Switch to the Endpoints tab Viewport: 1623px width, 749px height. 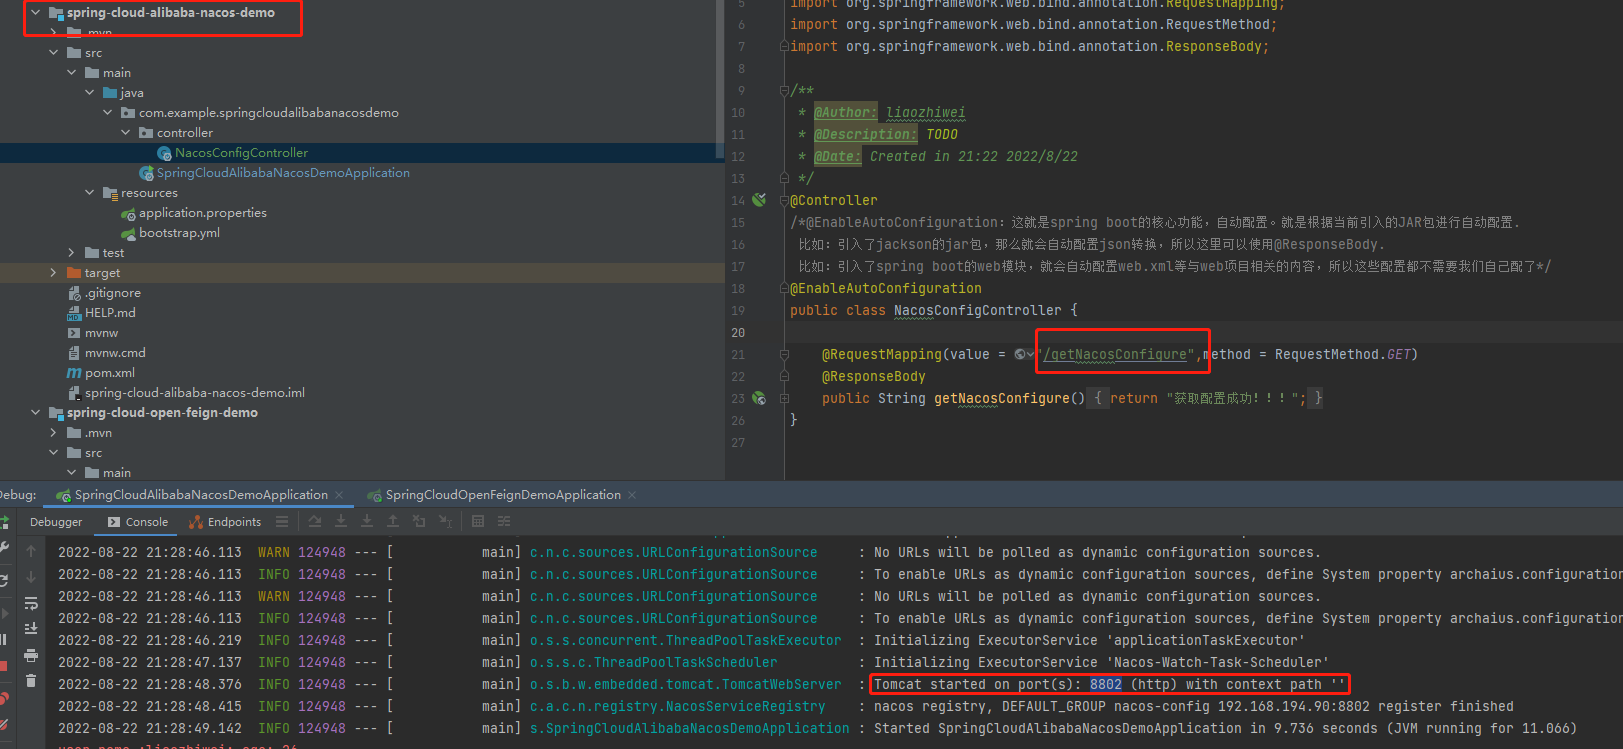[224, 522]
